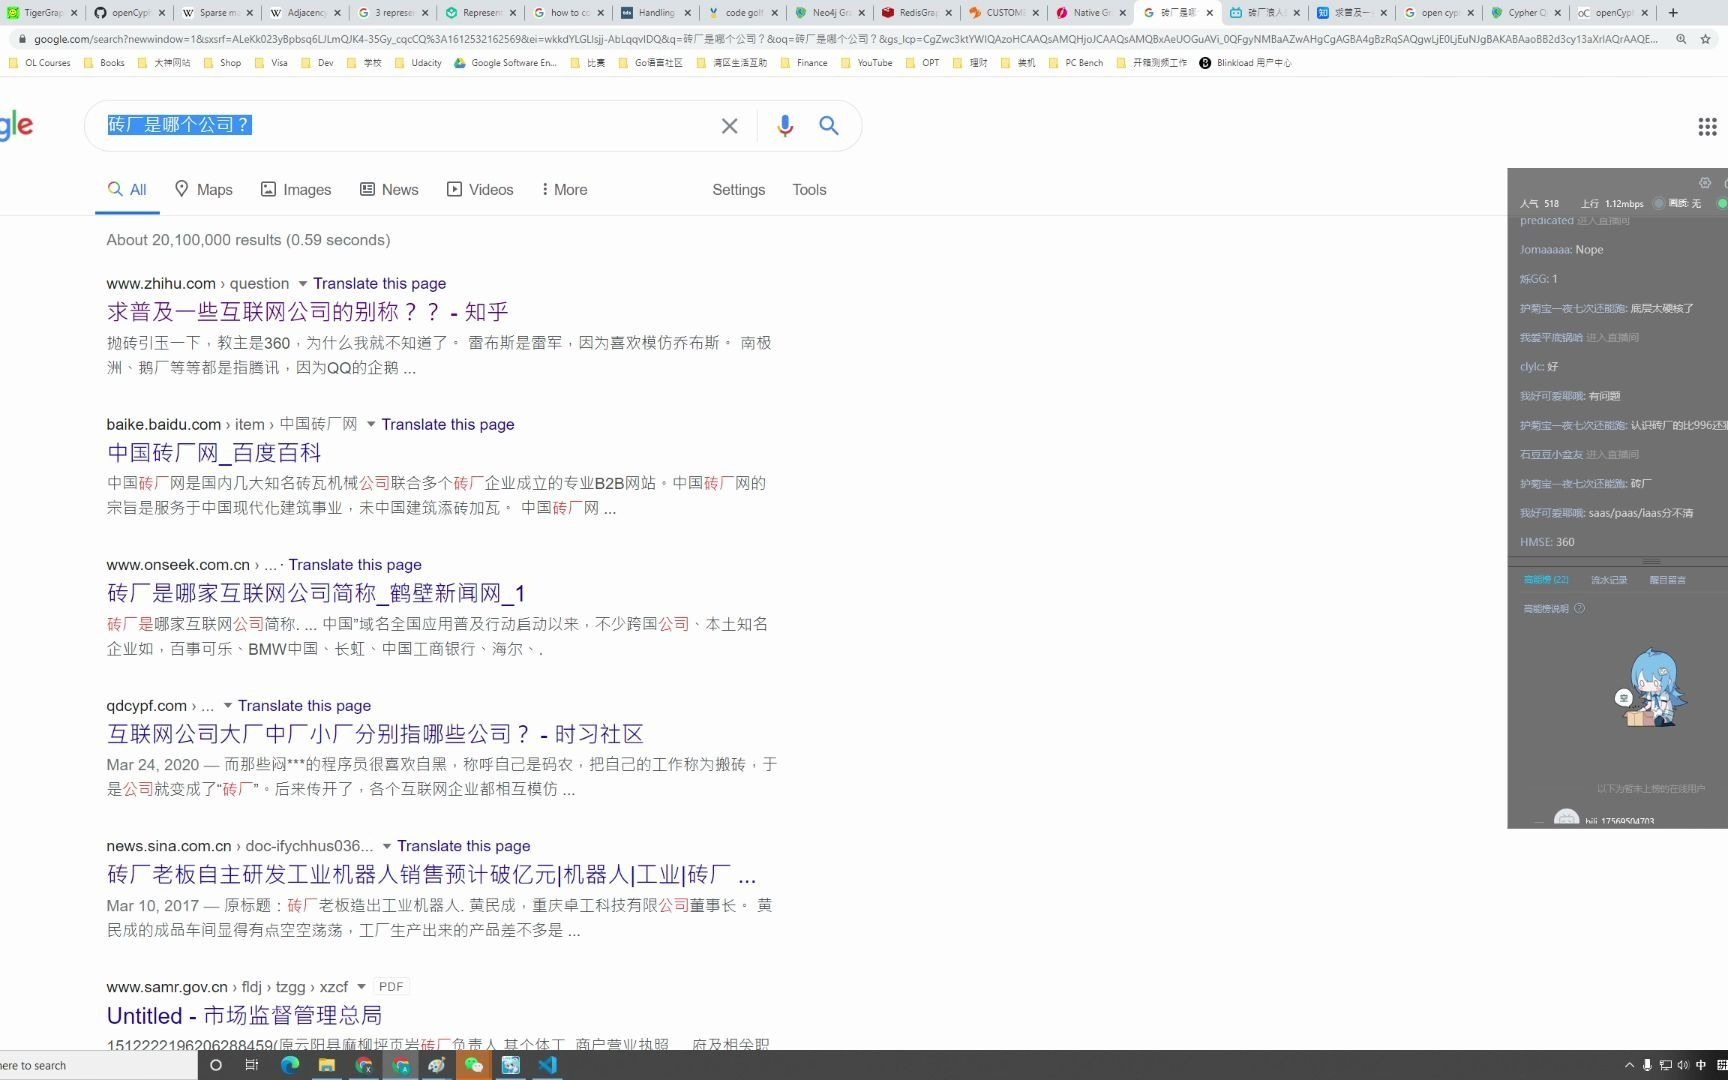Close the RedisGraph tab
Viewport: 1728px width, 1080px height.
tap(949, 13)
